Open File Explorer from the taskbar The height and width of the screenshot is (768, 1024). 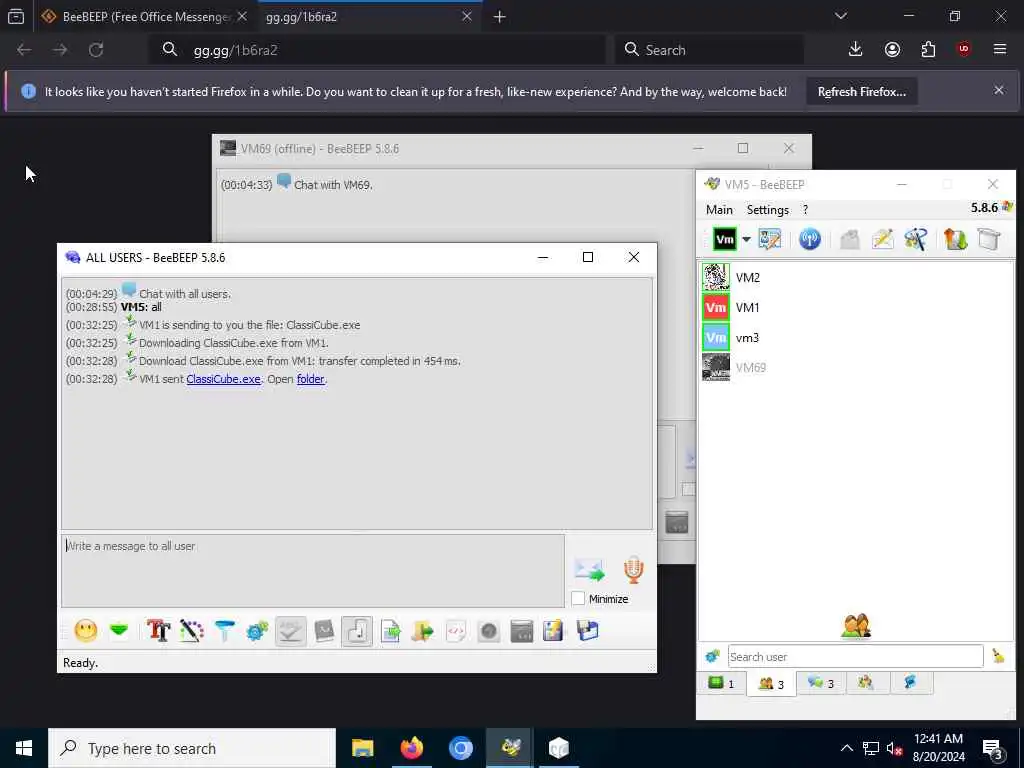coord(362,748)
